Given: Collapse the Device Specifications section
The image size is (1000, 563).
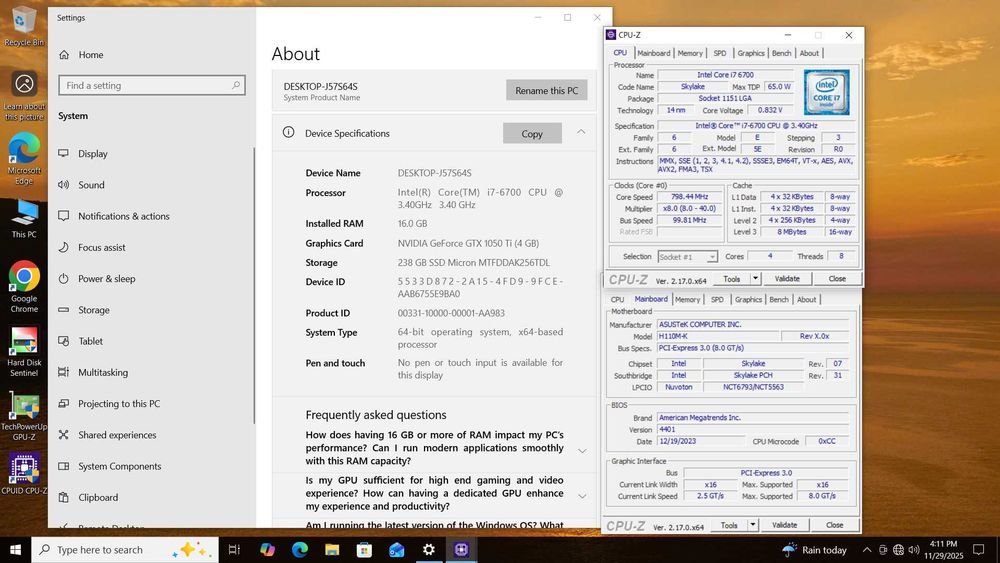Looking at the screenshot, I should (581, 132).
